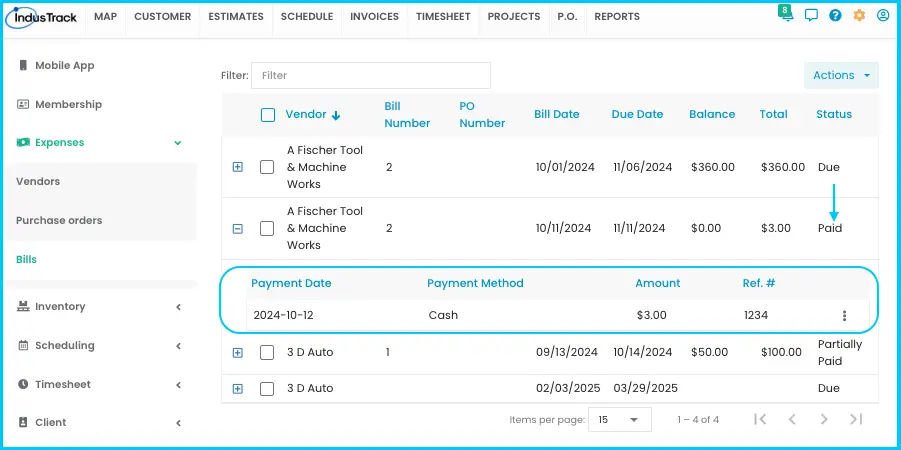Click the $360.00 balance cell
The height and width of the screenshot is (450, 901).
tap(713, 167)
